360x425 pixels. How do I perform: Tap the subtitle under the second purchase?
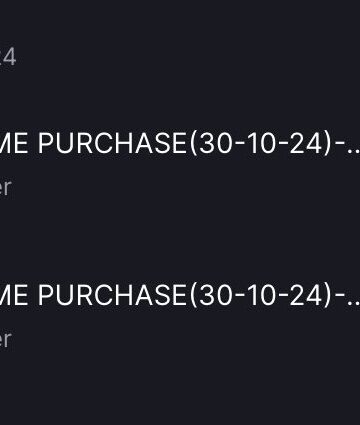pos(5,339)
